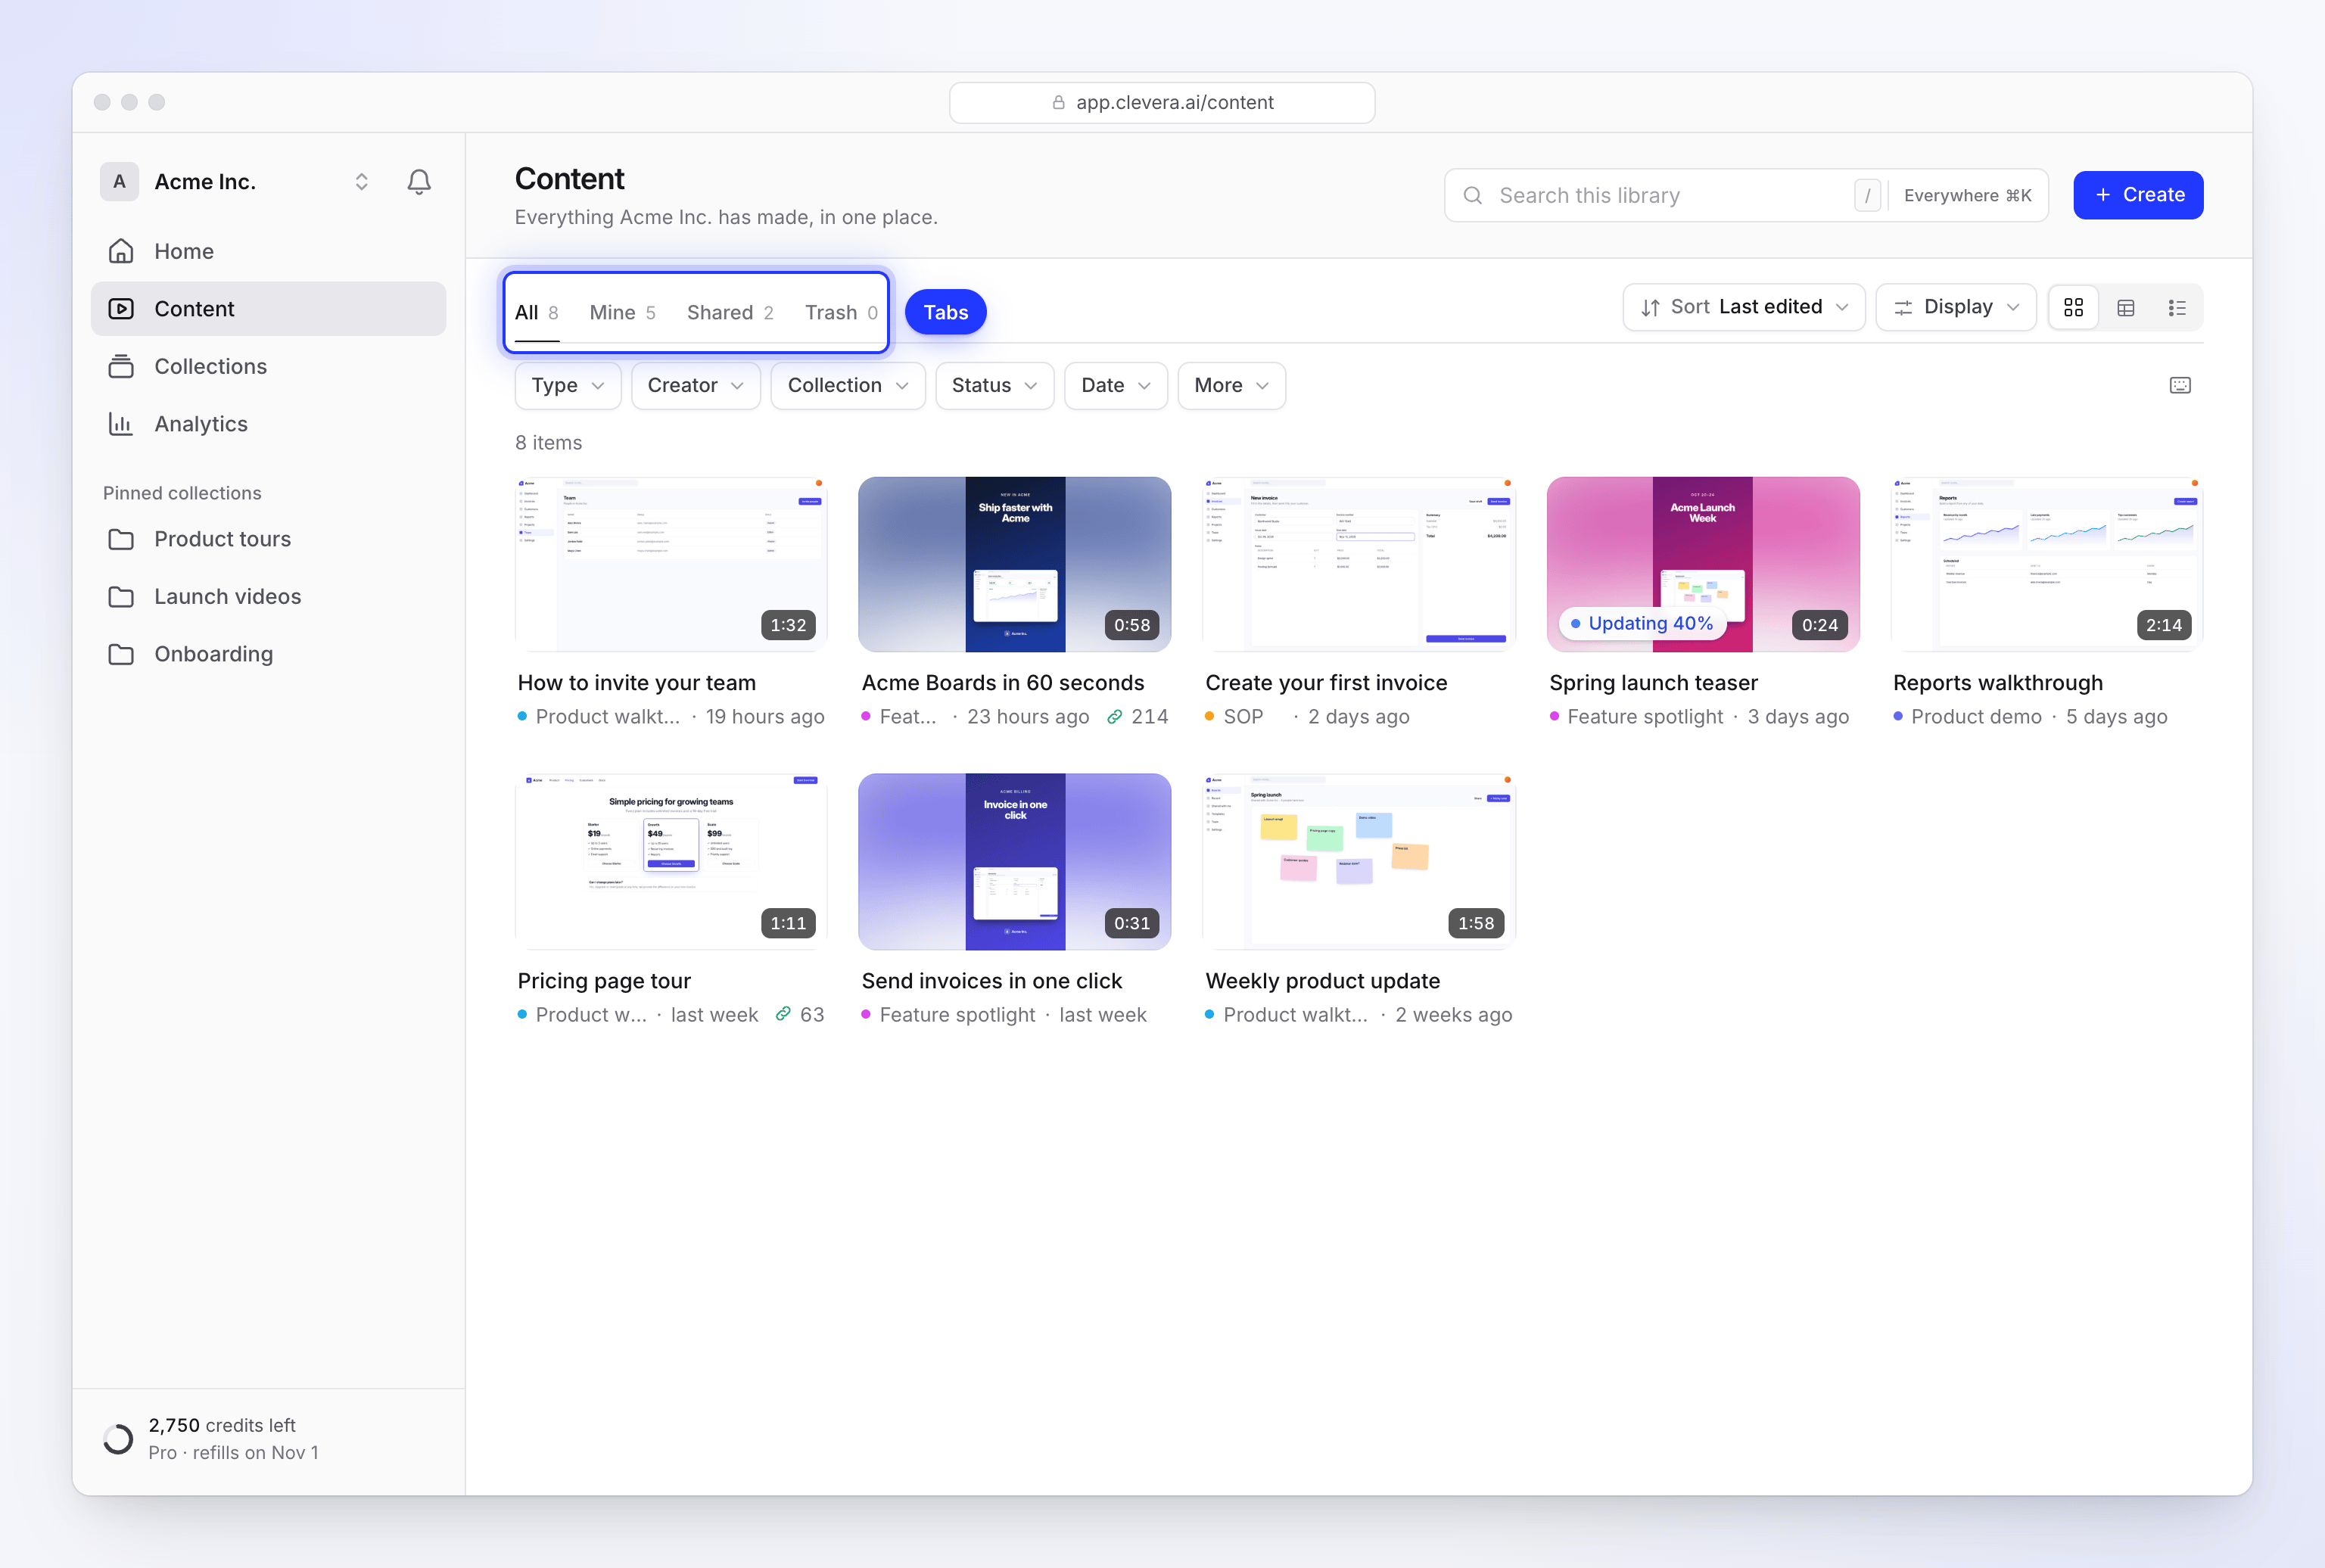The image size is (2325, 1568).
Task: Click the keyboard shortcuts icon
Action: 2180,385
